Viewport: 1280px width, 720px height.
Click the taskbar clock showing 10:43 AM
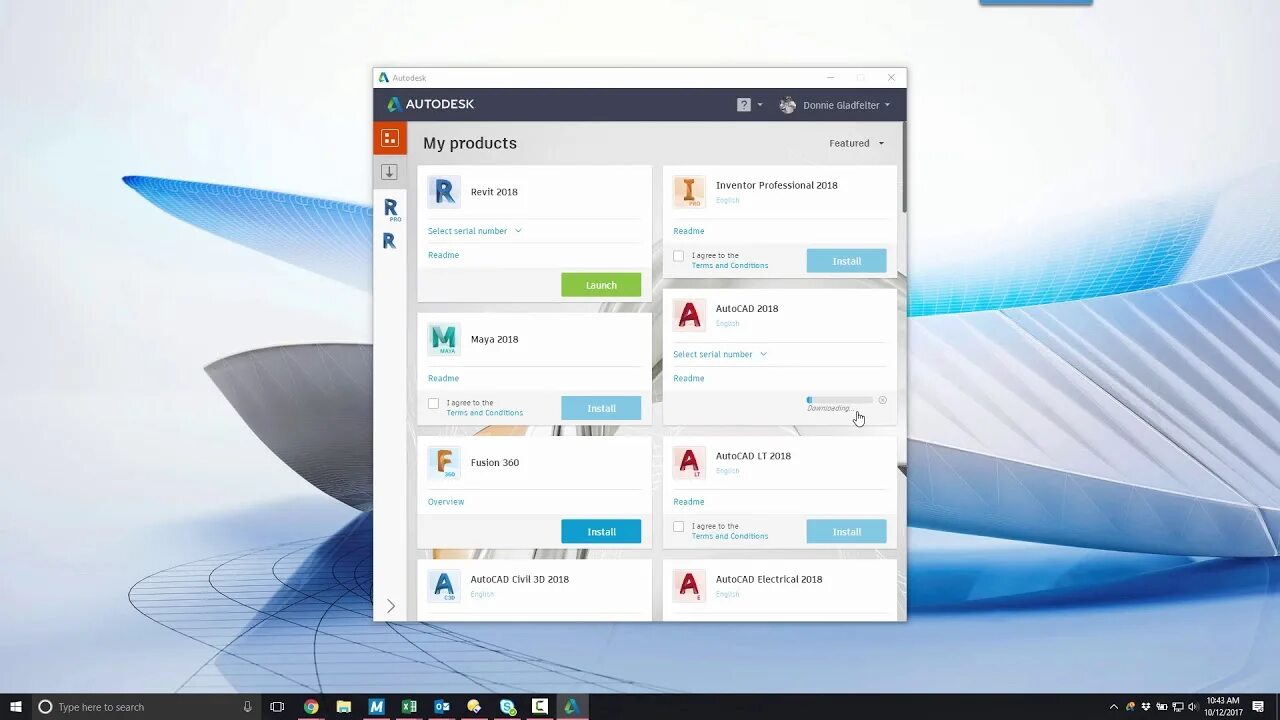click(x=1223, y=706)
